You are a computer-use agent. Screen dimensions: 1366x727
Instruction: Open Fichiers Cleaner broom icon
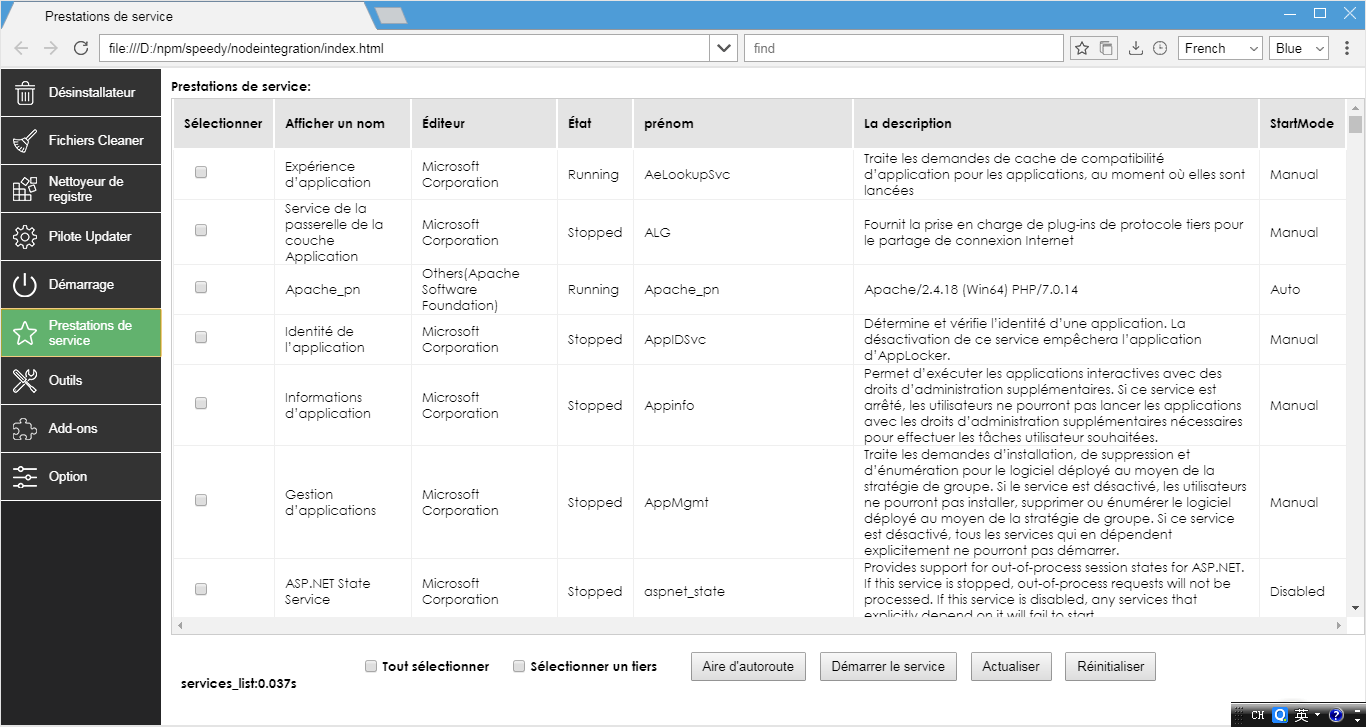coord(25,141)
